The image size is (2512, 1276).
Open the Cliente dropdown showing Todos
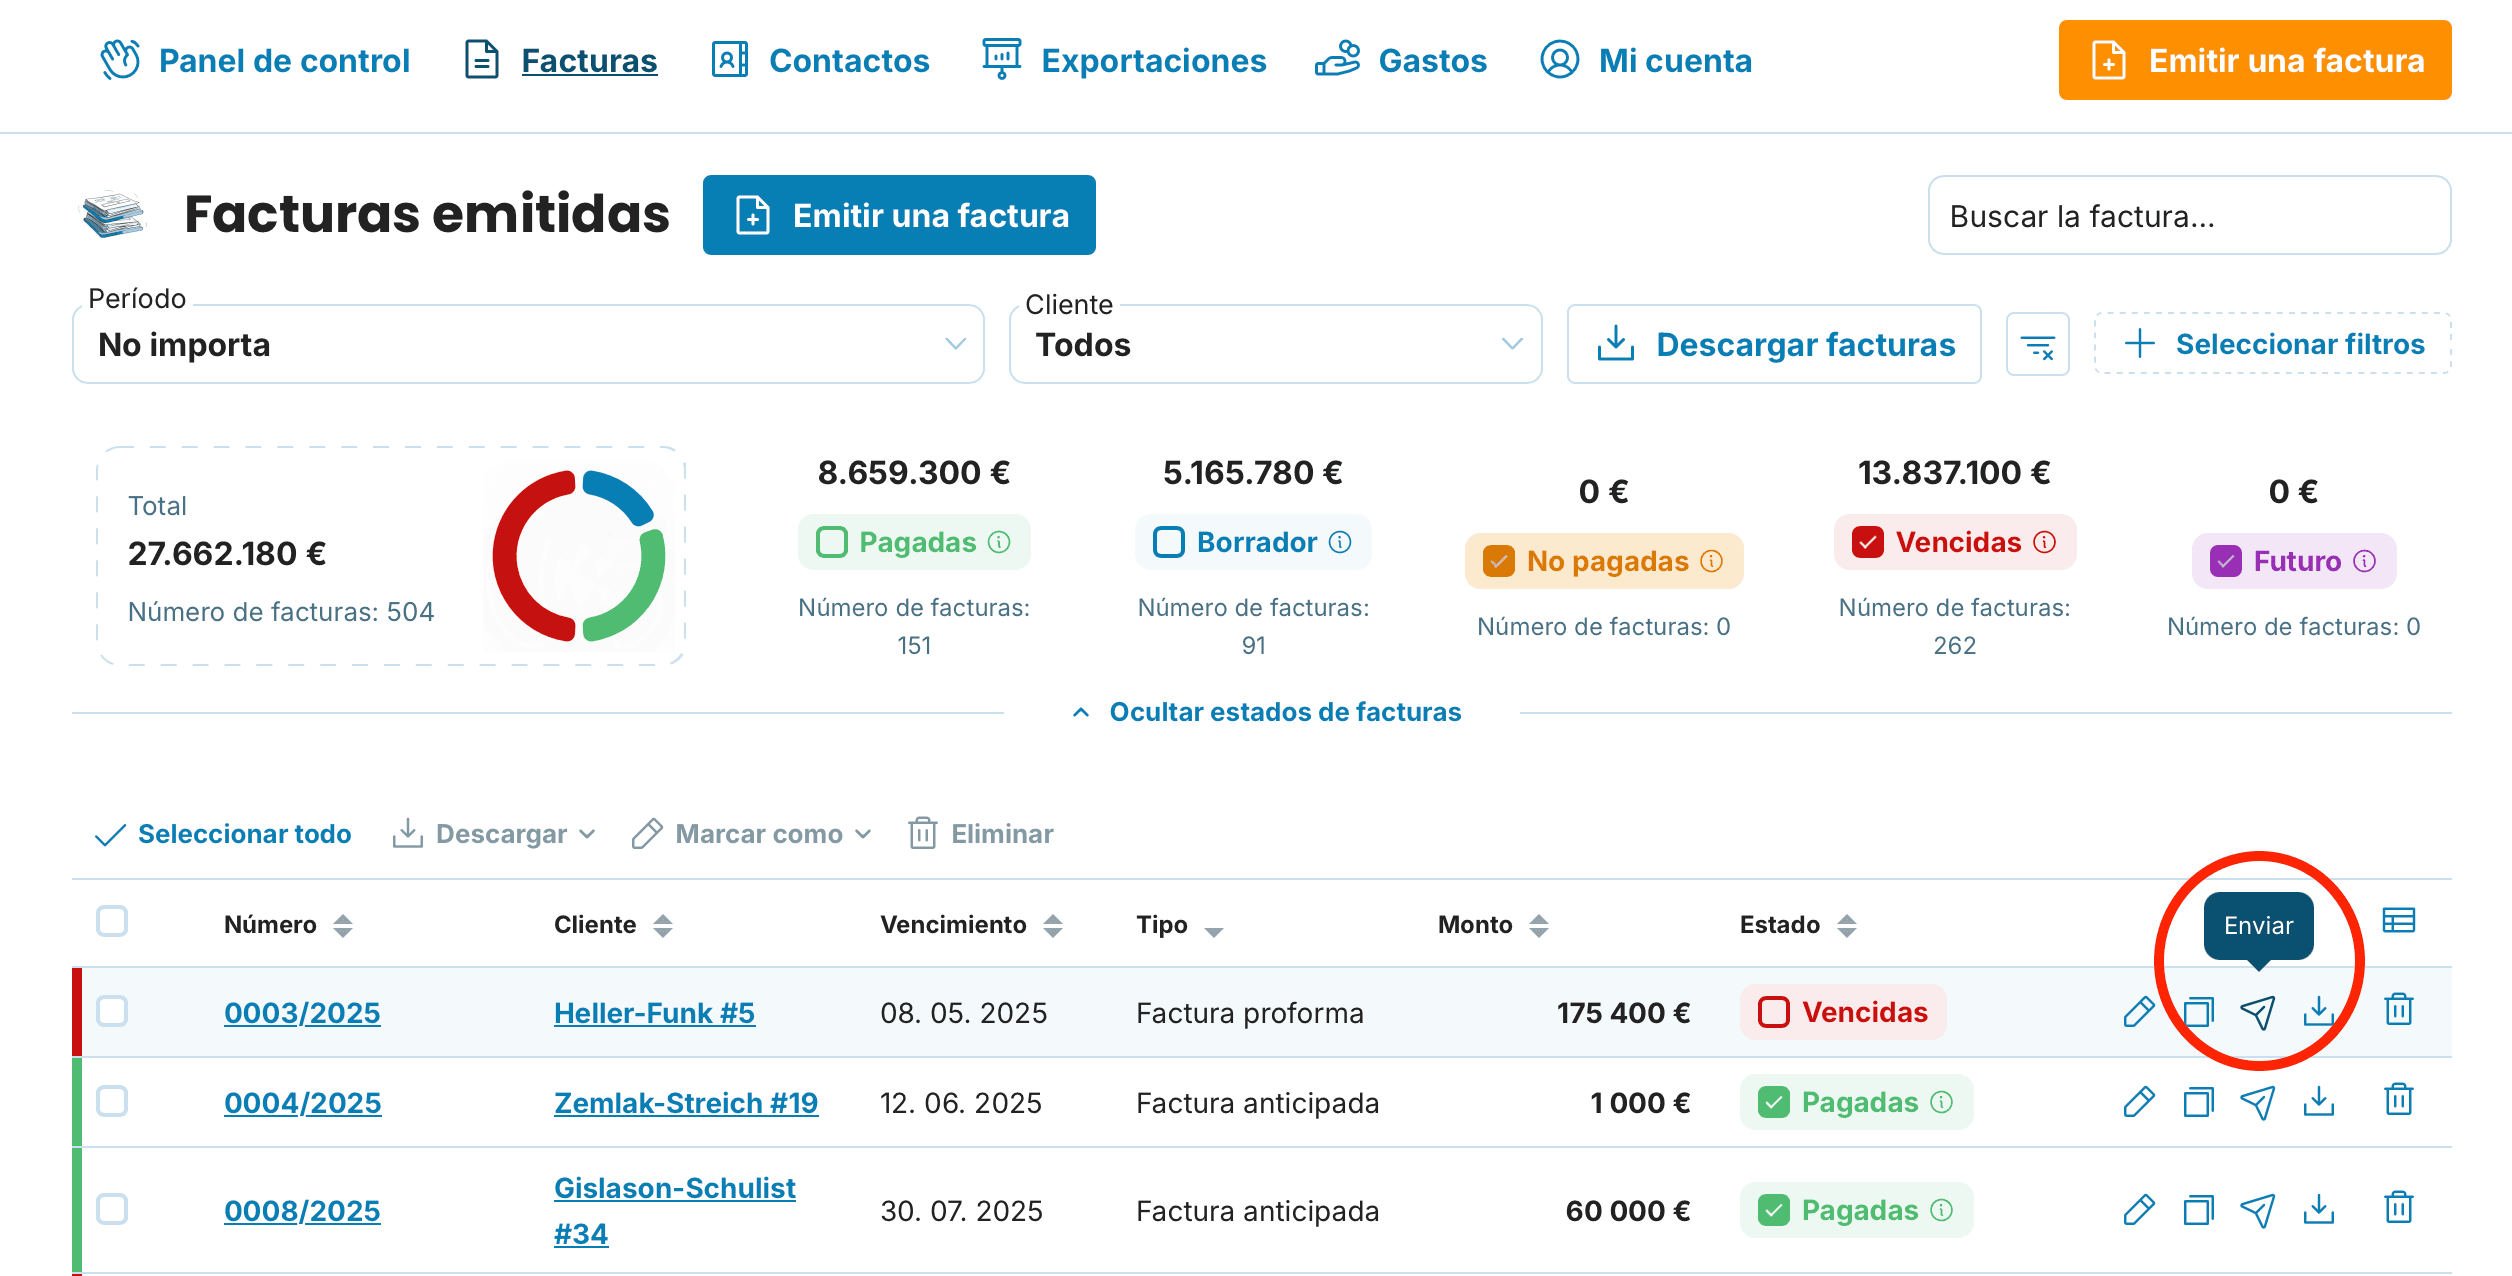pyautogui.click(x=1275, y=344)
